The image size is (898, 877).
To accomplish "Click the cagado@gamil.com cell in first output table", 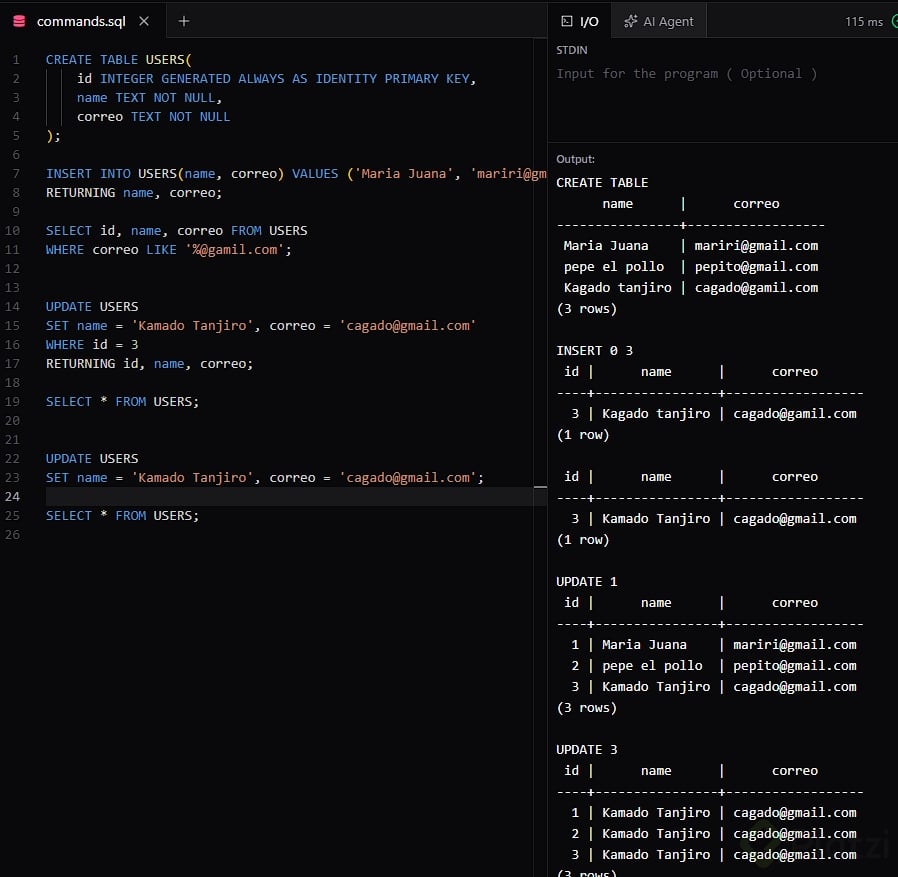I will [x=756, y=288].
